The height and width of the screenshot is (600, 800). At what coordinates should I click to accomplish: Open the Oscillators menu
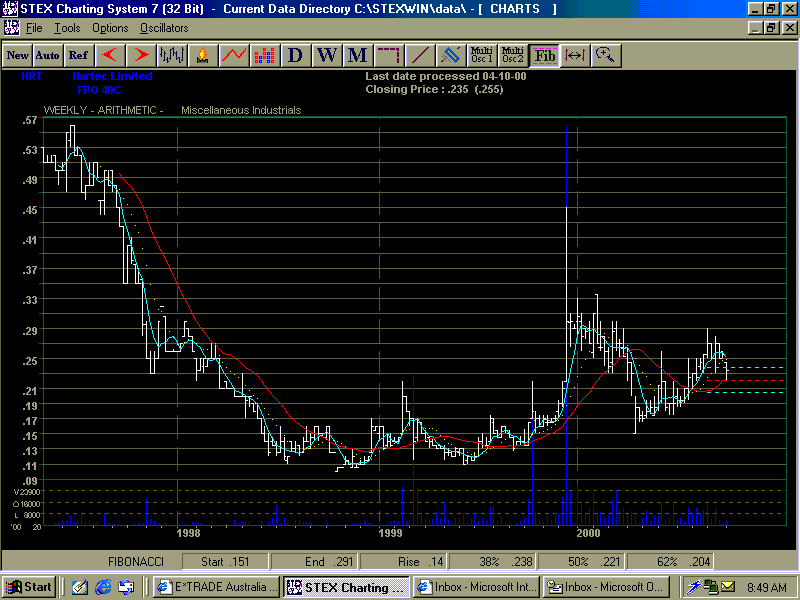pyautogui.click(x=164, y=28)
